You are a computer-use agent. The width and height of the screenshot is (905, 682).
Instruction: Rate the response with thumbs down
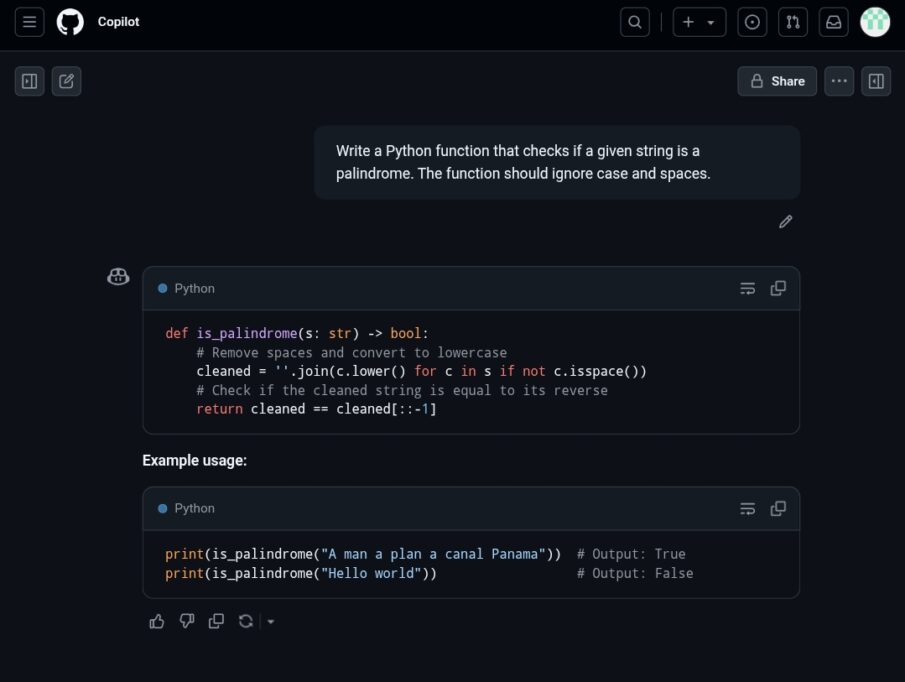186,621
